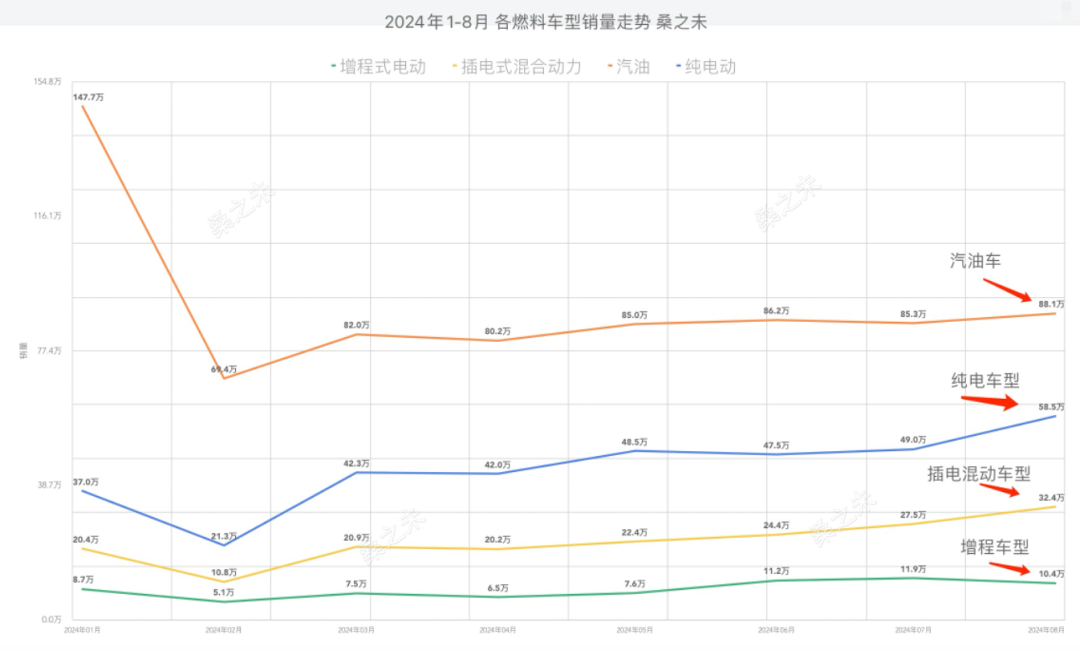Click the chart title text
The height and width of the screenshot is (663, 1080).
pos(538,22)
